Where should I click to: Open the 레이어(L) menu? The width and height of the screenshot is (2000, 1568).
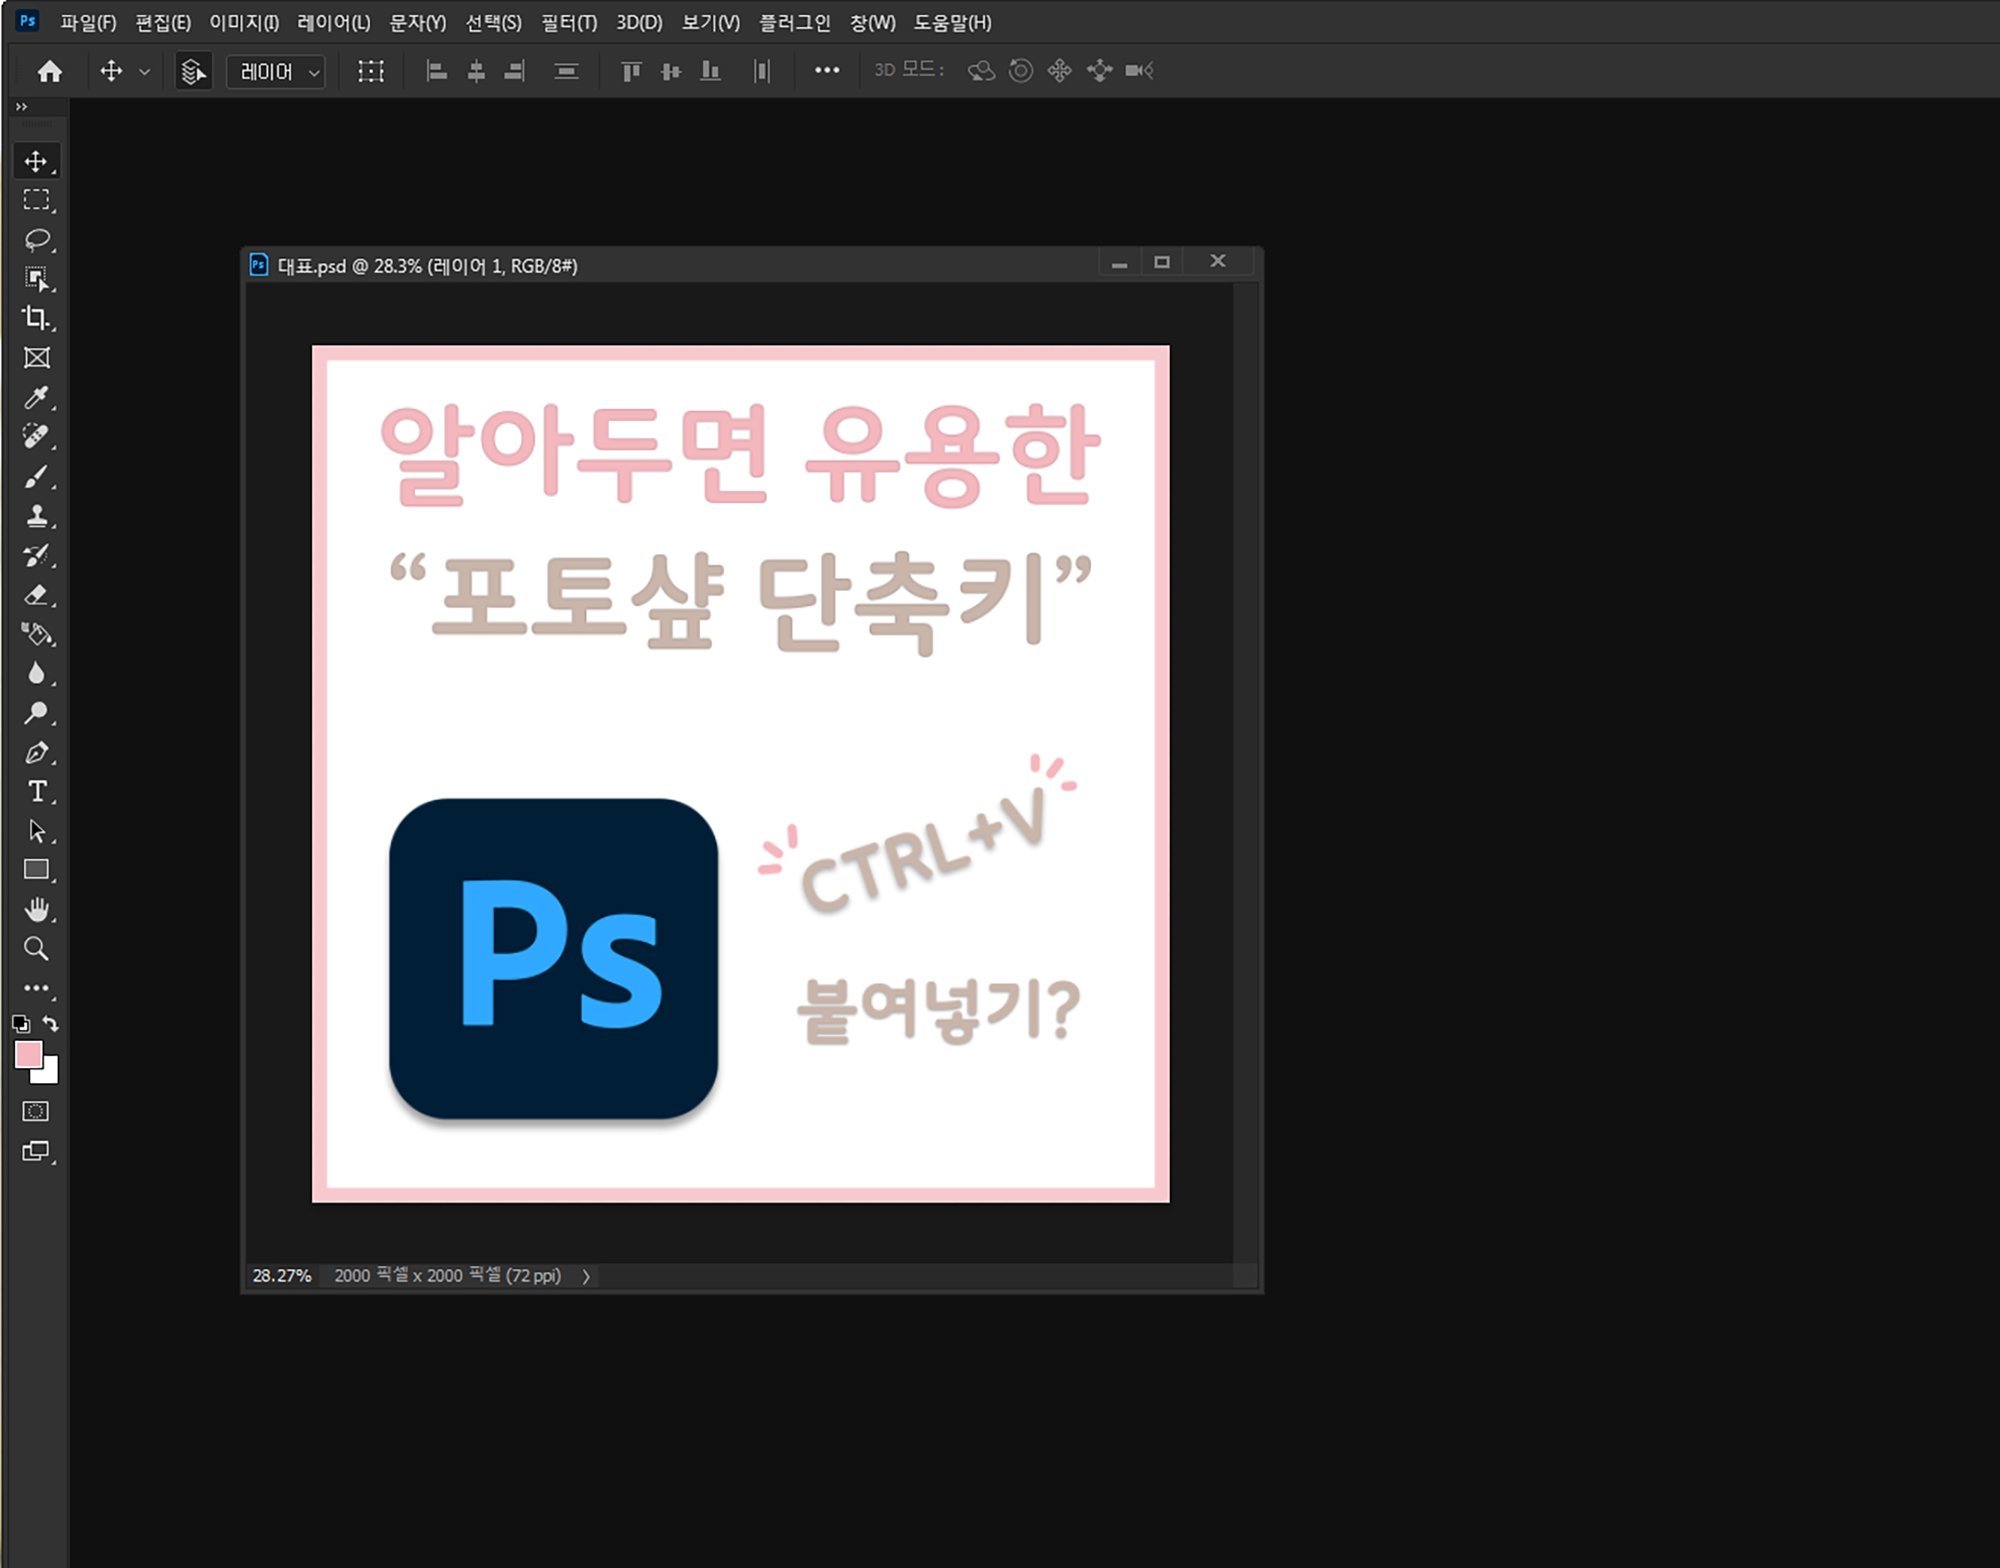tap(333, 23)
